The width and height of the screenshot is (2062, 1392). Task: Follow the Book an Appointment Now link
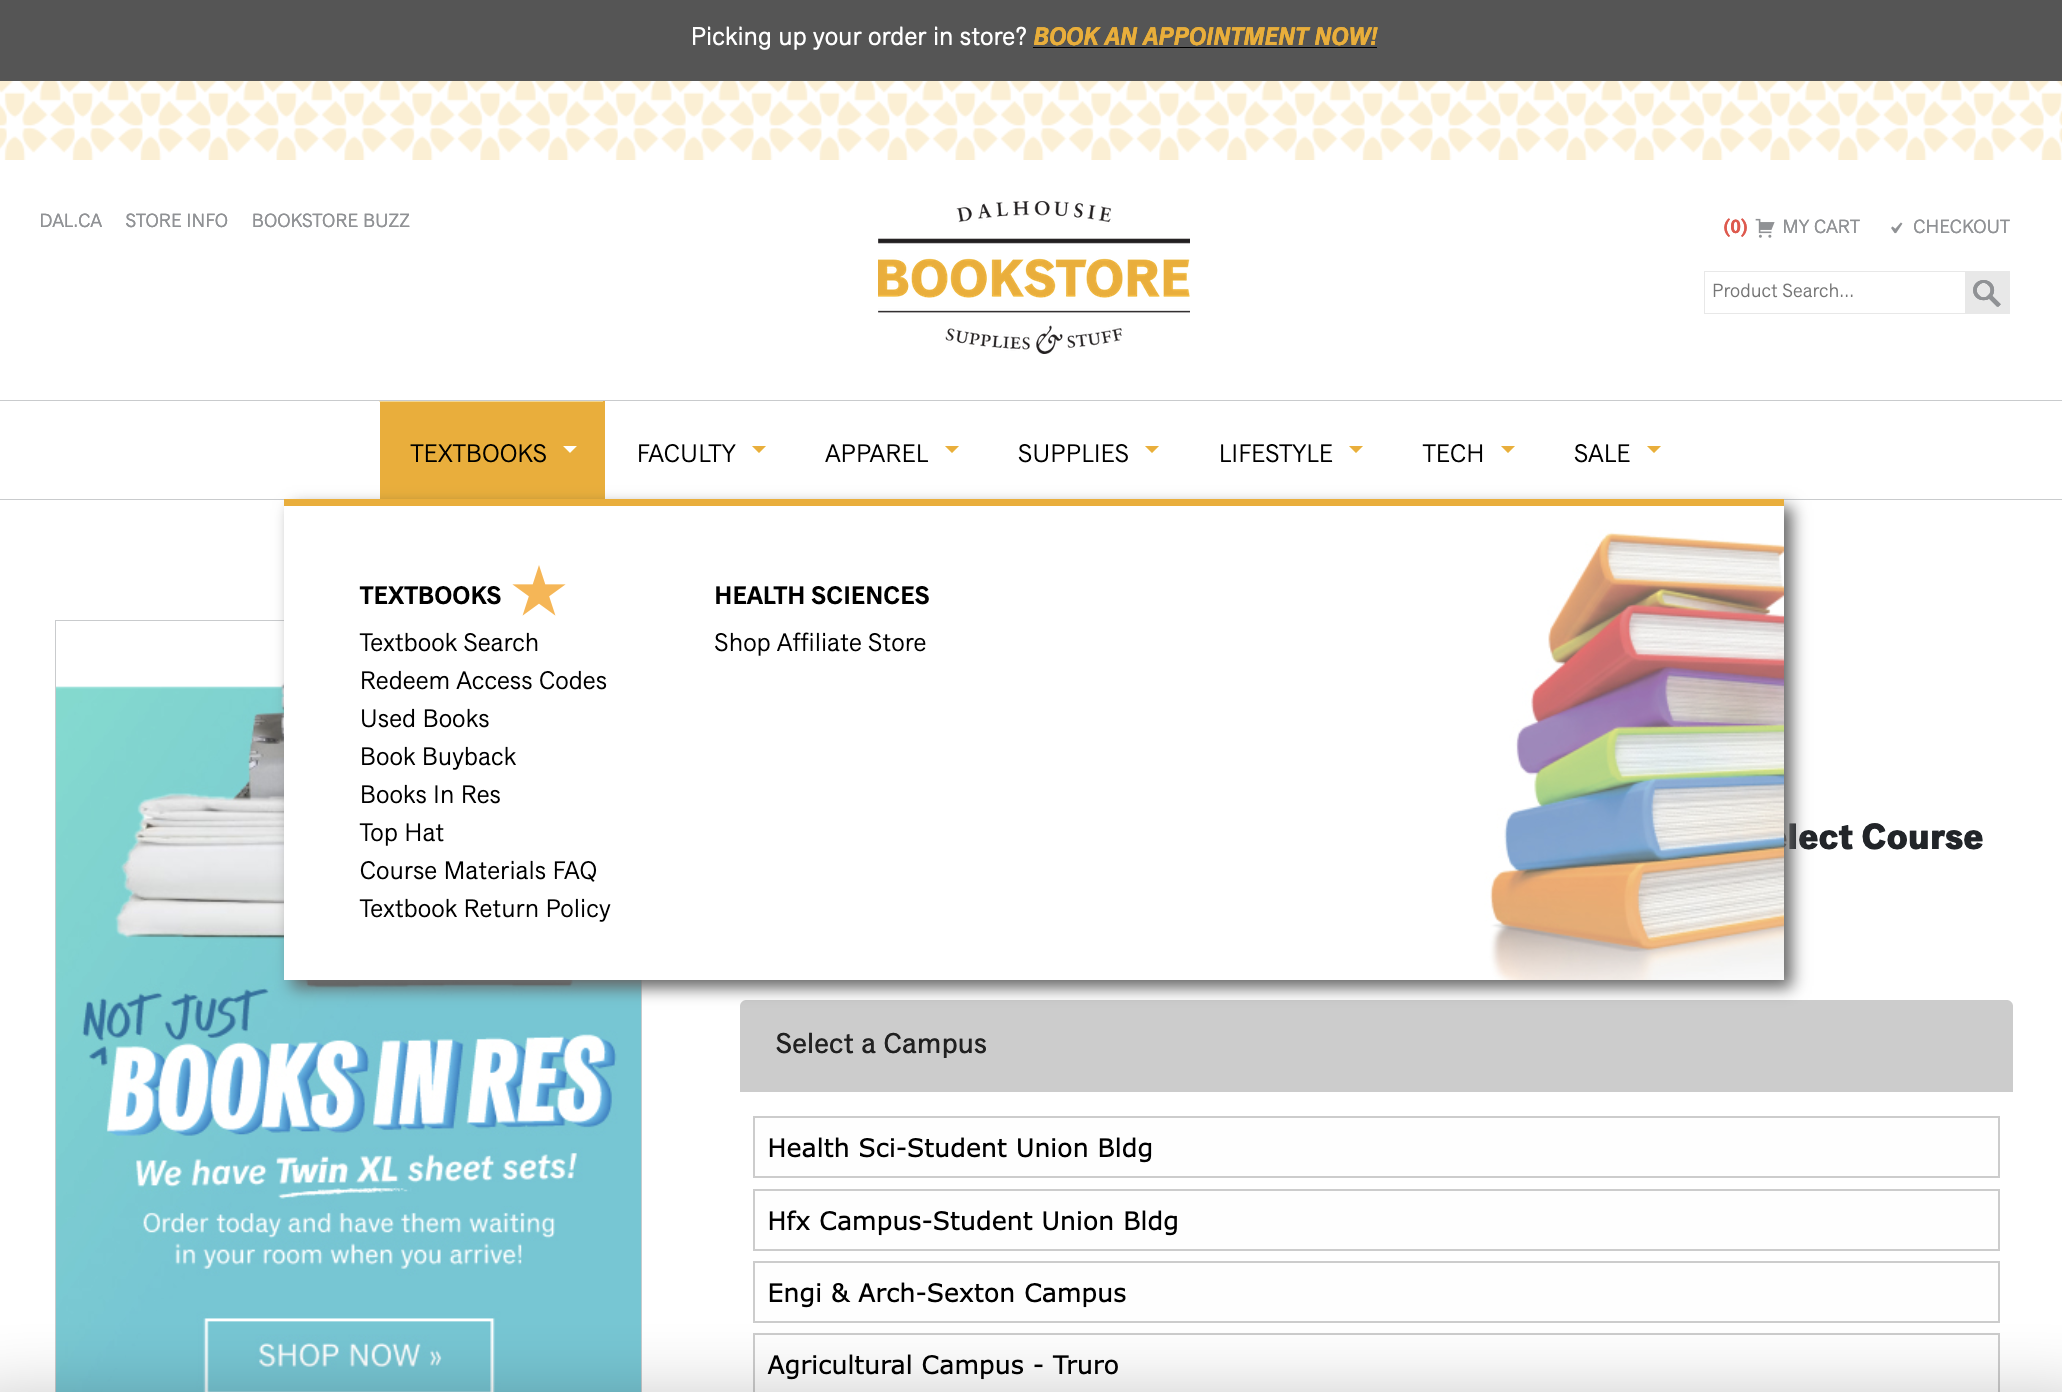(x=1205, y=37)
